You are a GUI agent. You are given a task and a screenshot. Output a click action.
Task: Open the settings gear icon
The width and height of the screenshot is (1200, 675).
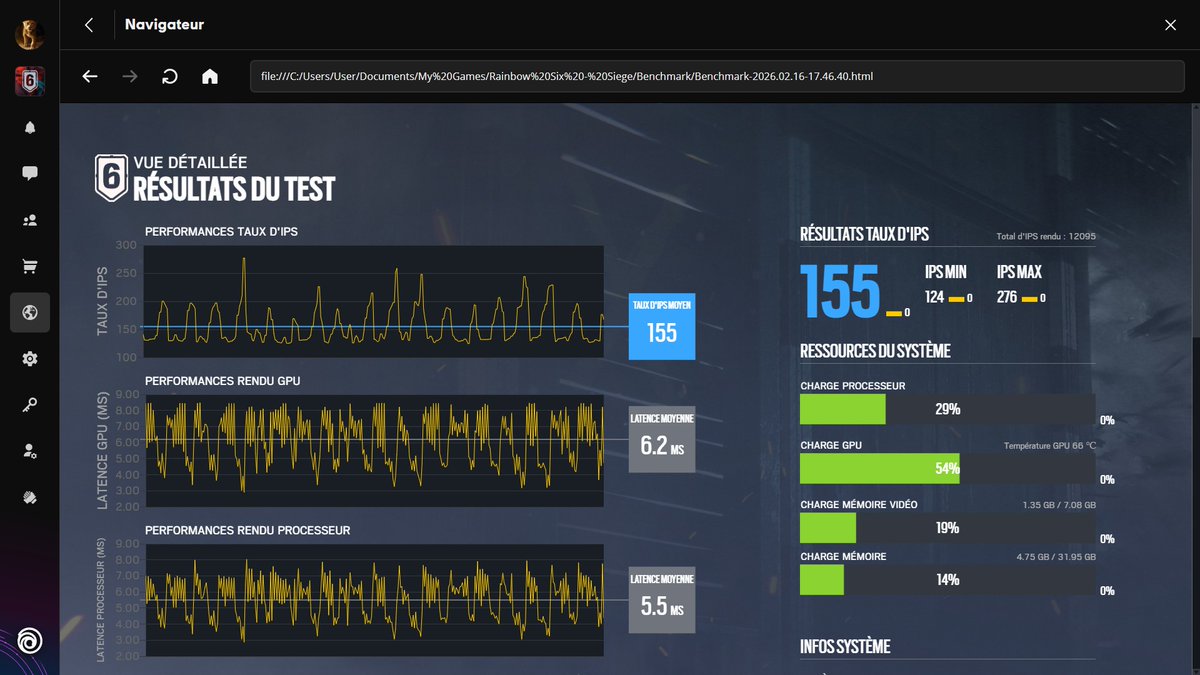[x=30, y=359]
